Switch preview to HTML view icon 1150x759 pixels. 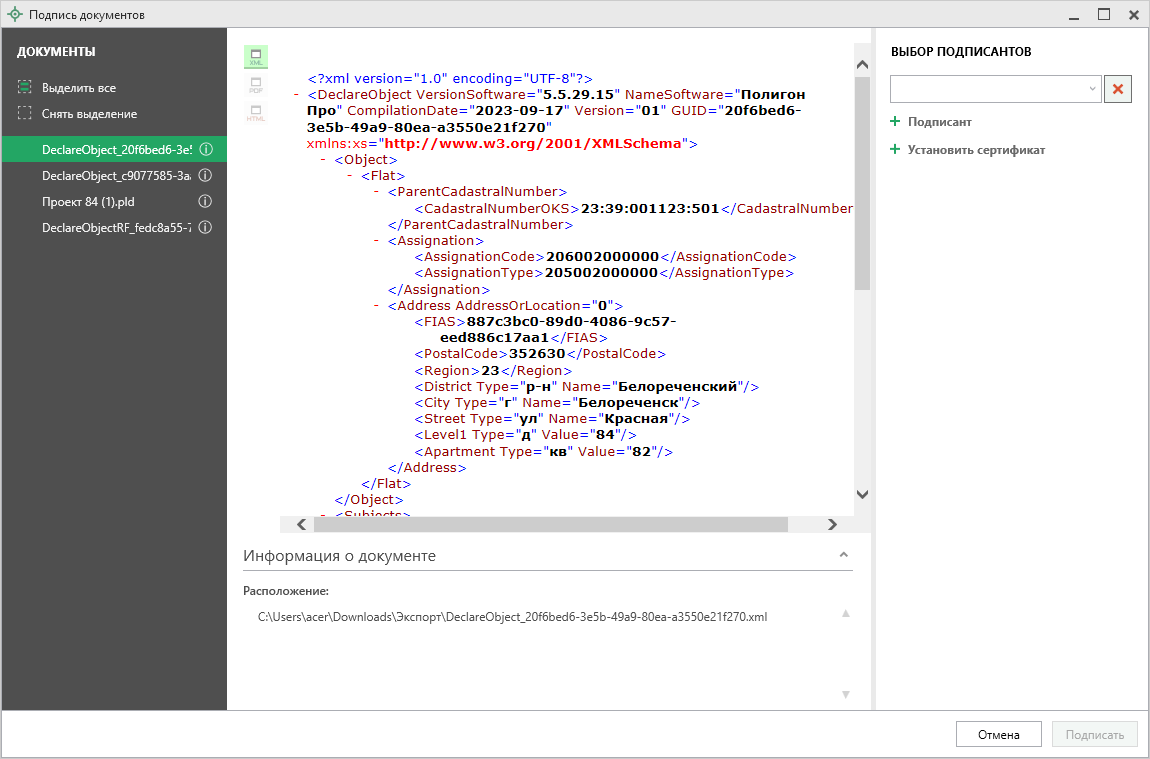tap(256, 113)
